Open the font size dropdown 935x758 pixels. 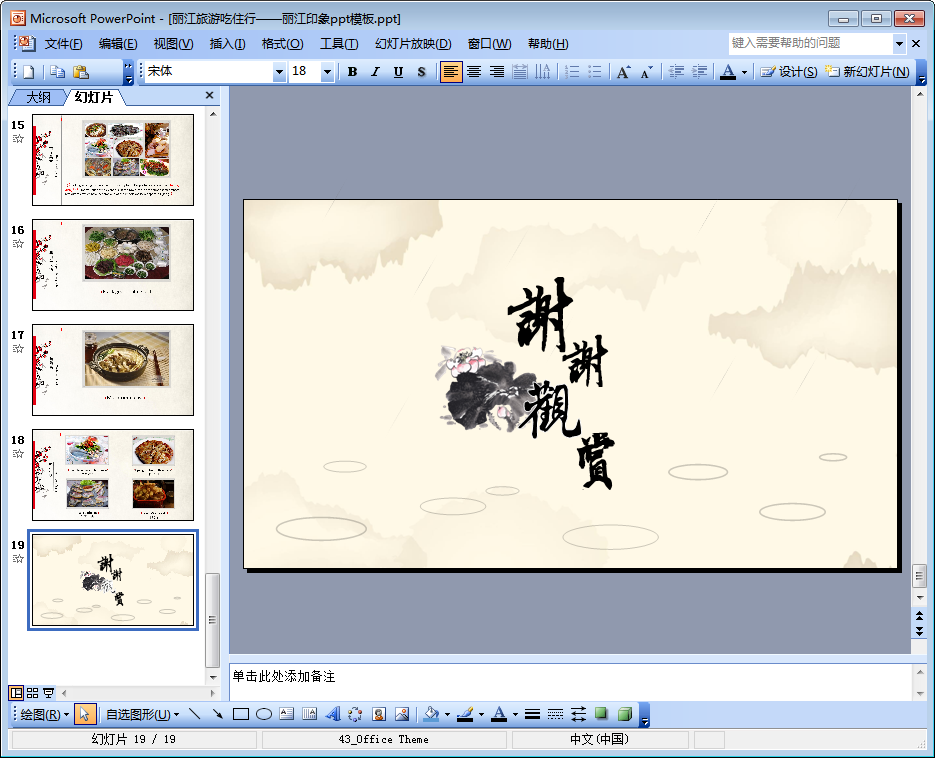pos(327,72)
